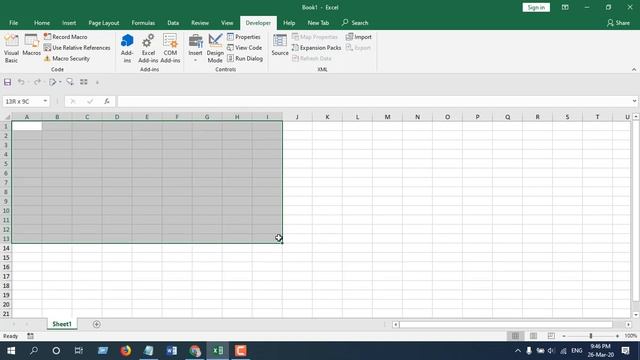The width and height of the screenshot is (640, 360).
Task: Click View Code
Action: (244, 48)
